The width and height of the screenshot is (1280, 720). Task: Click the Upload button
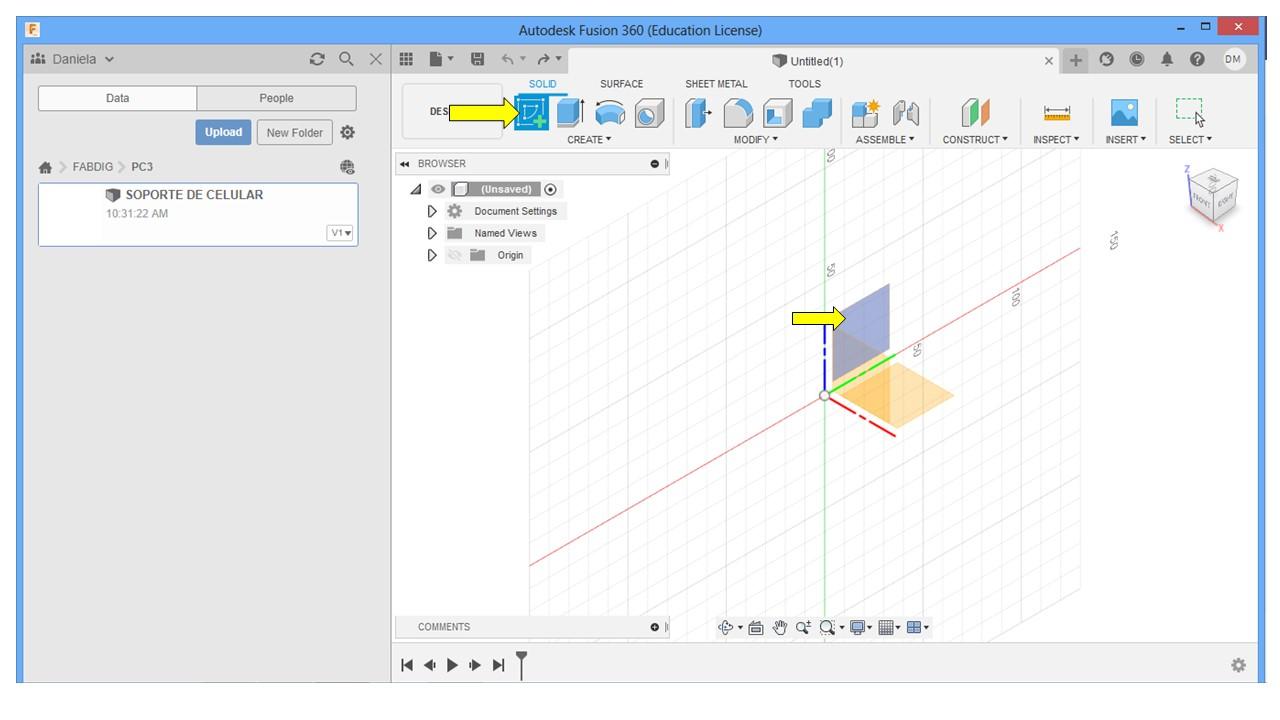click(x=223, y=132)
